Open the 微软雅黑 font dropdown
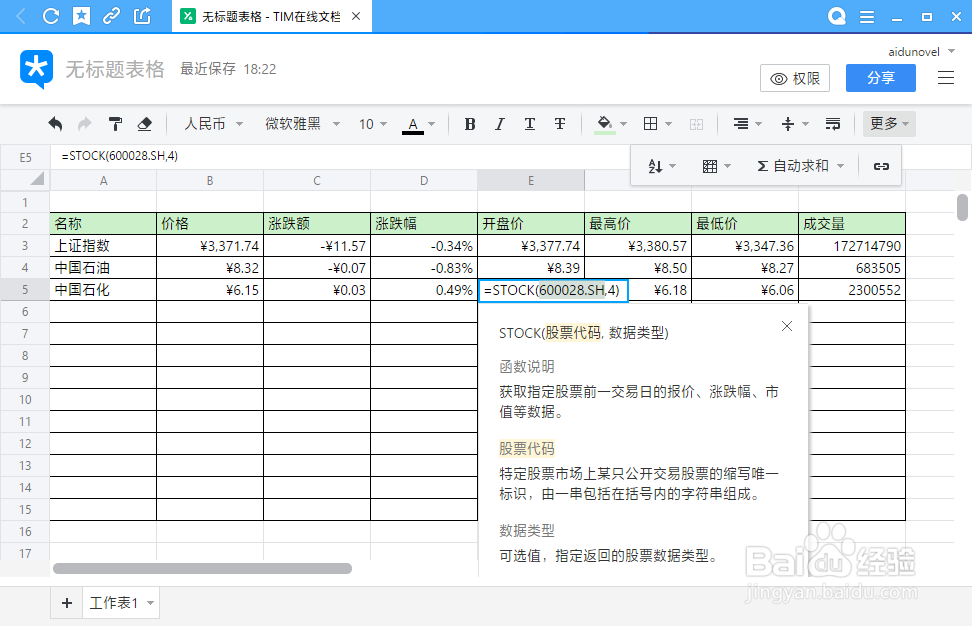 (303, 124)
